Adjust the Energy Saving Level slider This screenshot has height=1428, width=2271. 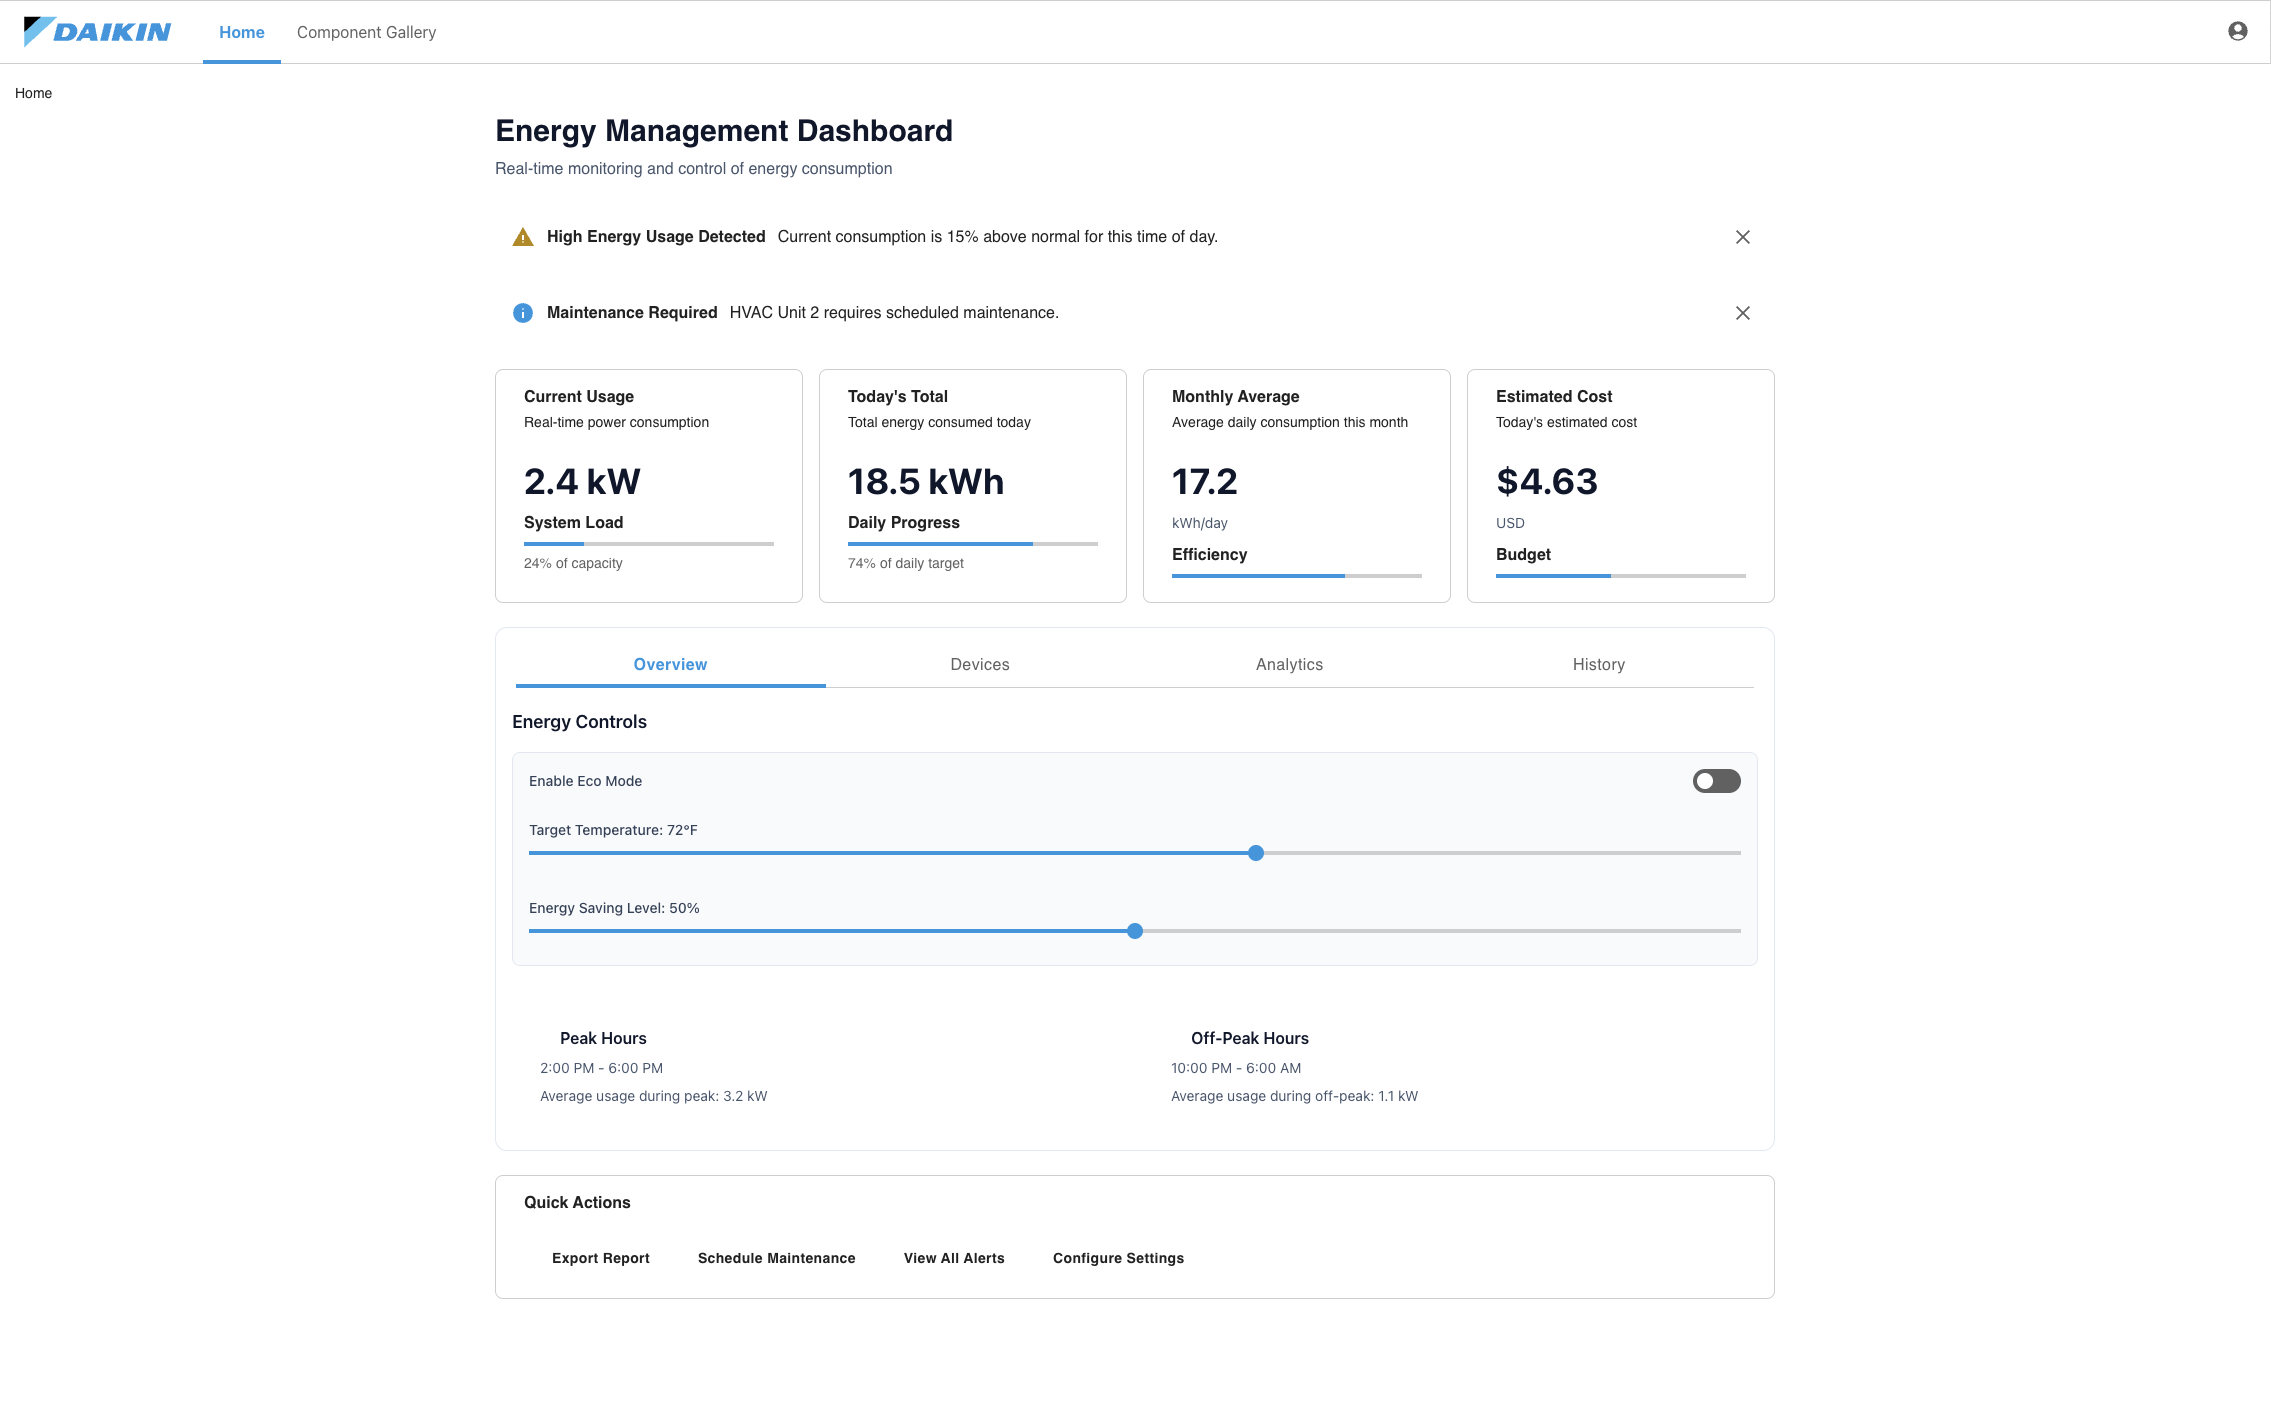coord(1135,930)
